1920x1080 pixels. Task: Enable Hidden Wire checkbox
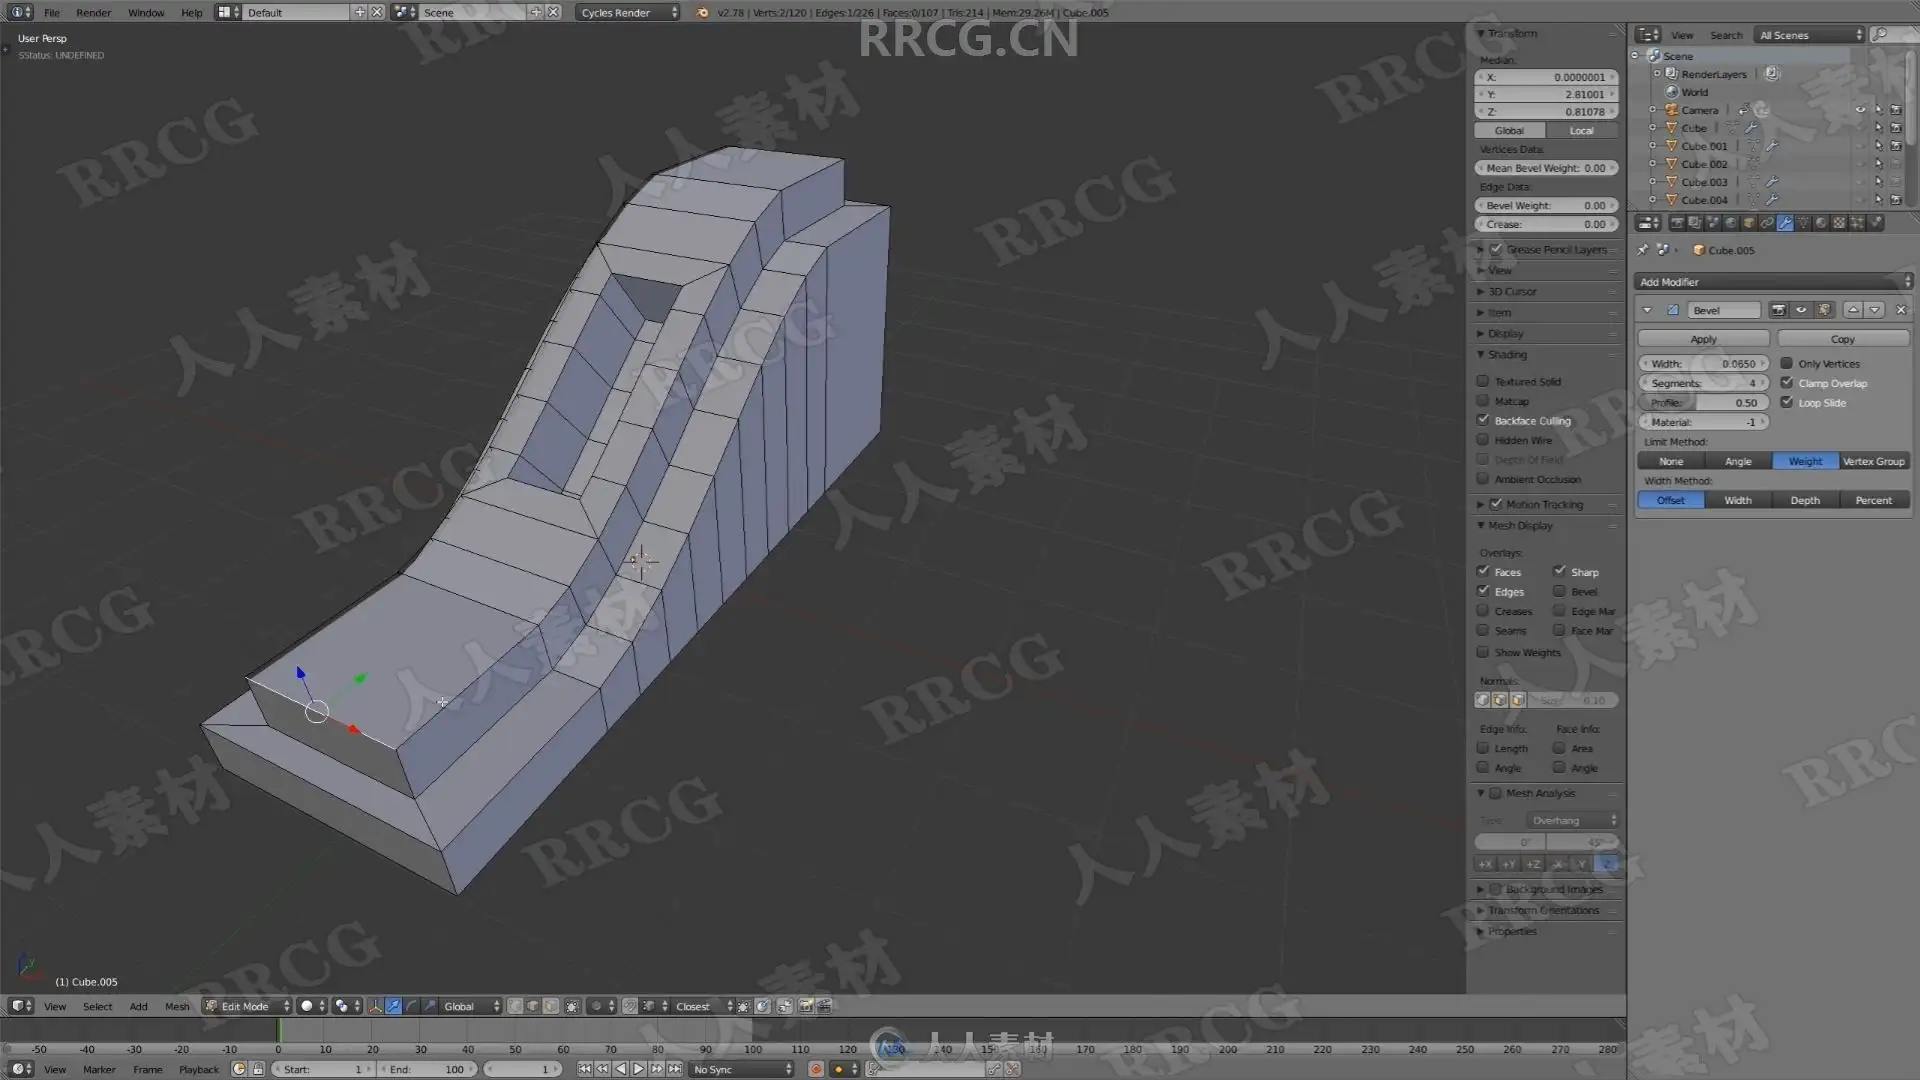pyautogui.click(x=1483, y=440)
